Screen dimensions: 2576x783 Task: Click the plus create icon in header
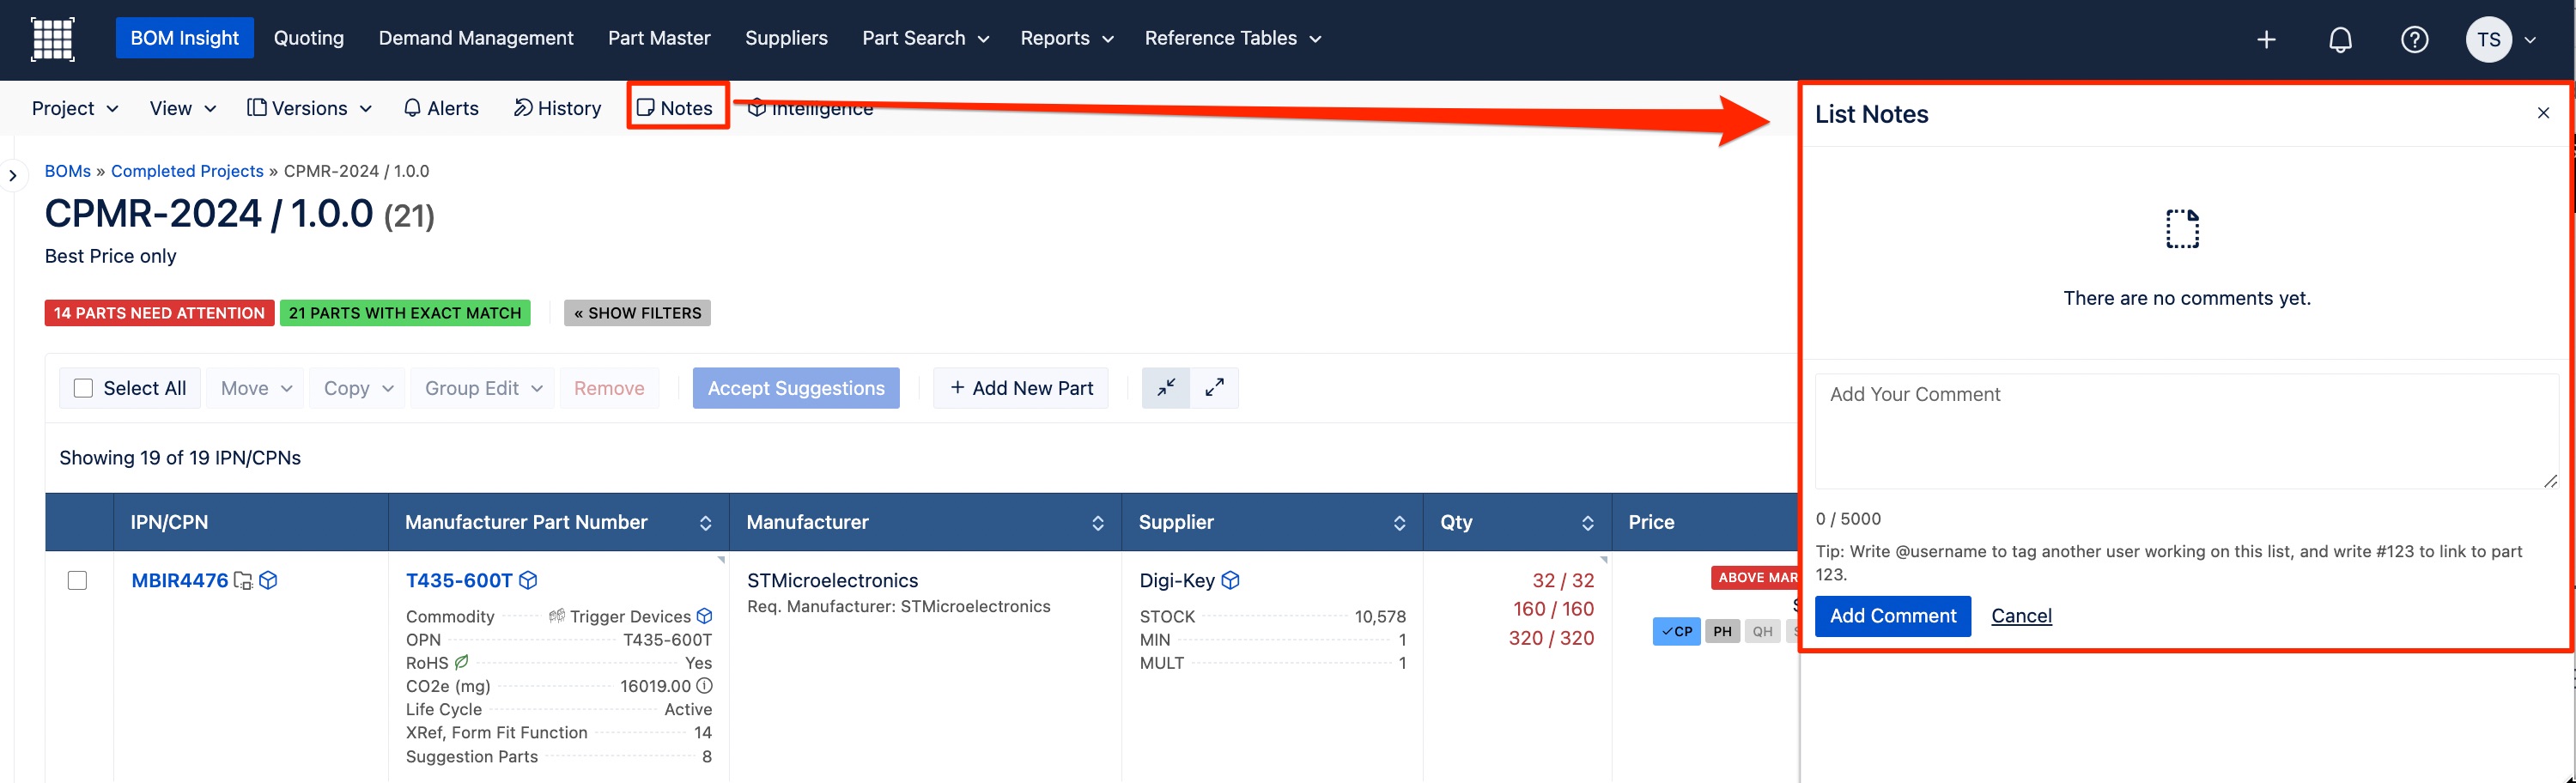(2266, 40)
